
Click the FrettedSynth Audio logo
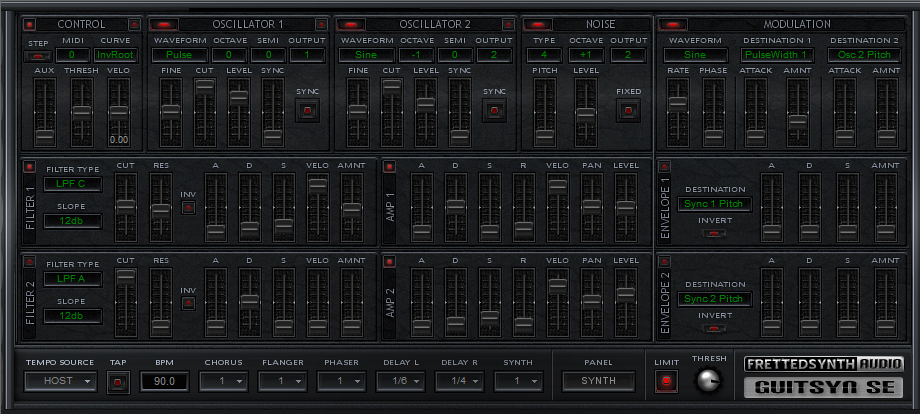click(x=824, y=364)
